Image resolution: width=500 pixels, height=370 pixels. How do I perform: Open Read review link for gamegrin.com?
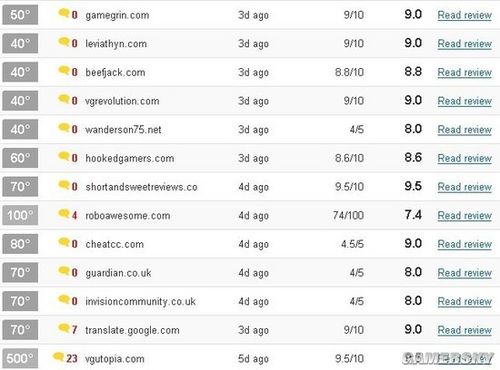[464, 15]
